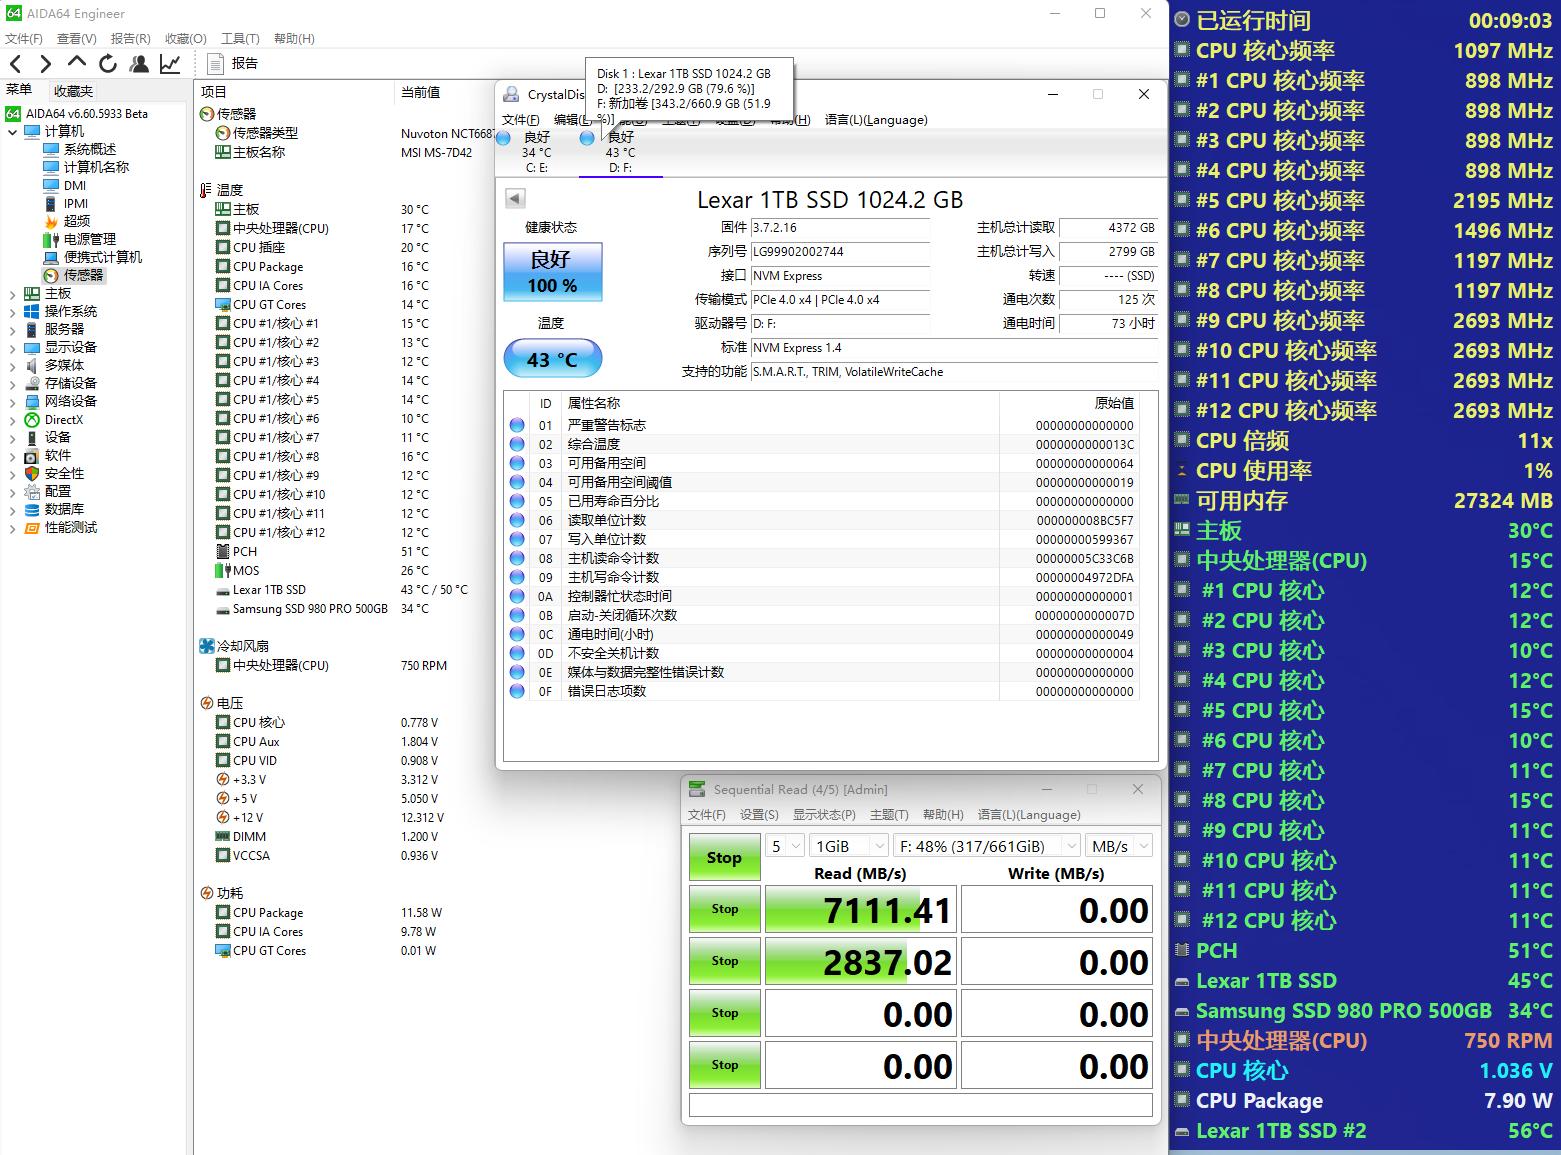Open the 报告 report wizard icon
This screenshot has width=1561, height=1155.
click(x=216, y=63)
